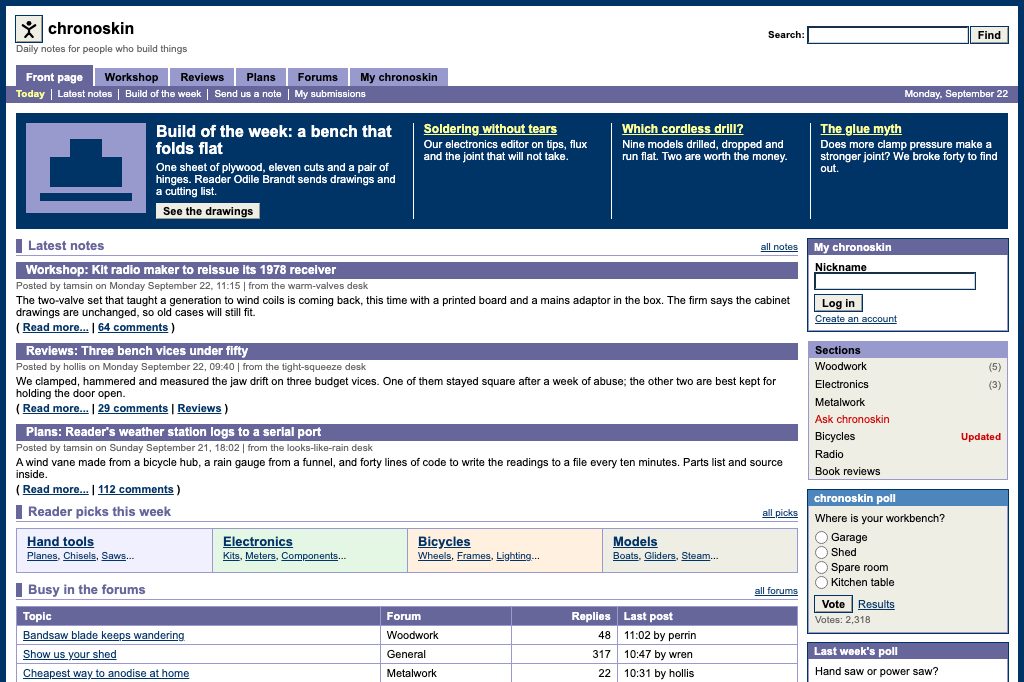
Task: Submit poll with Vote button
Action: tap(833, 604)
